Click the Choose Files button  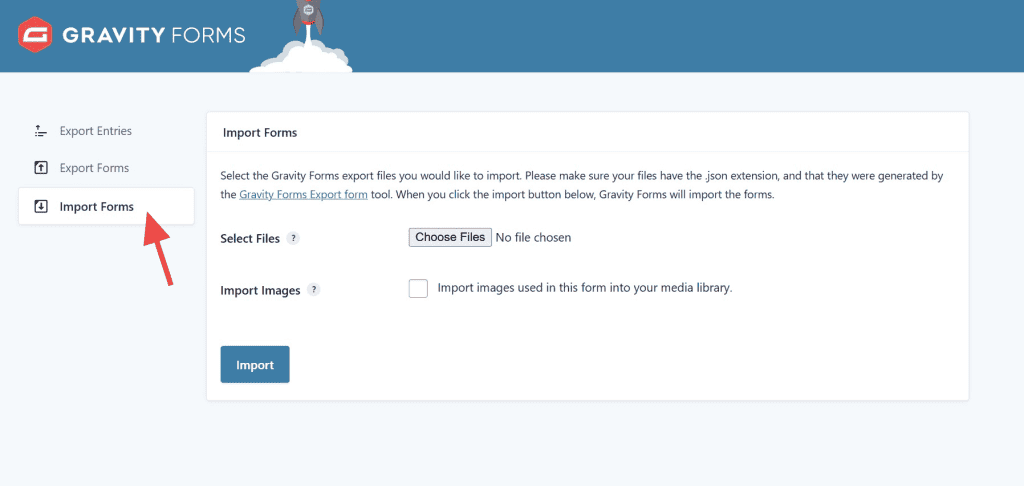(x=450, y=237)
